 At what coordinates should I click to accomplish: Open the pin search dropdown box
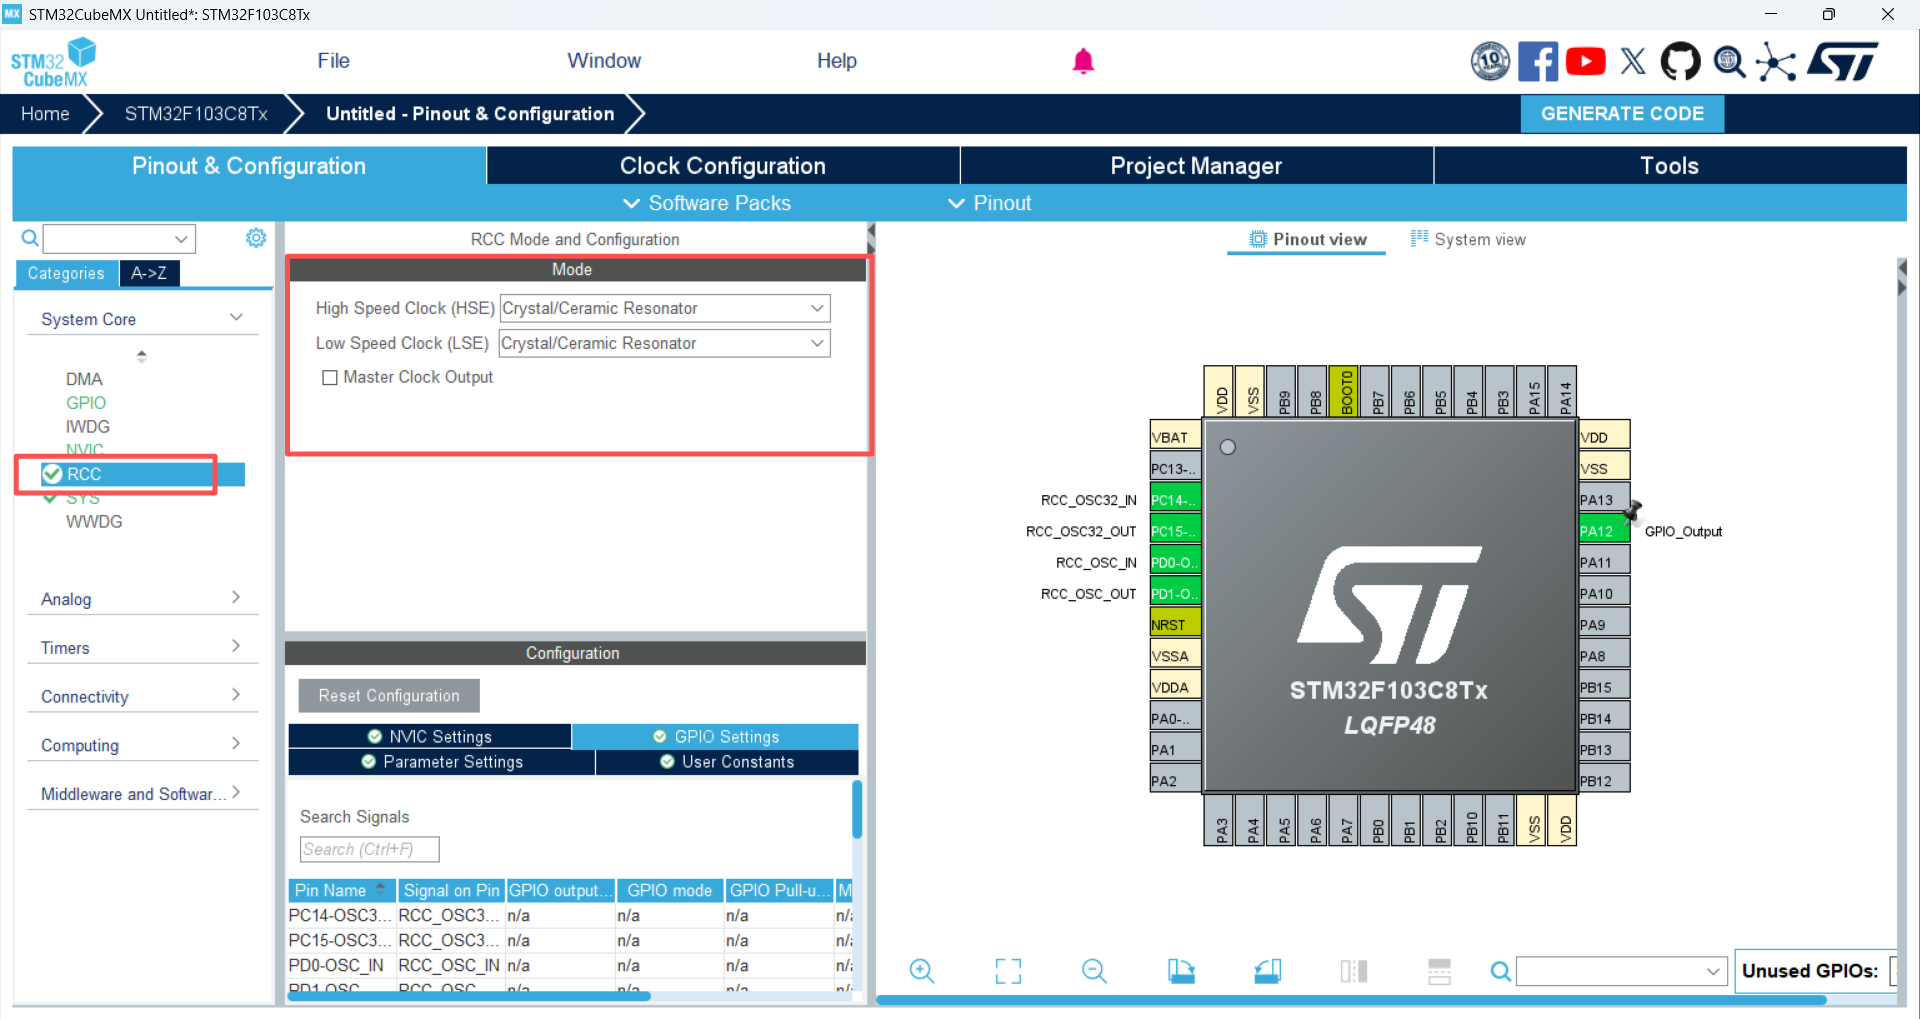coord(1622,971)
